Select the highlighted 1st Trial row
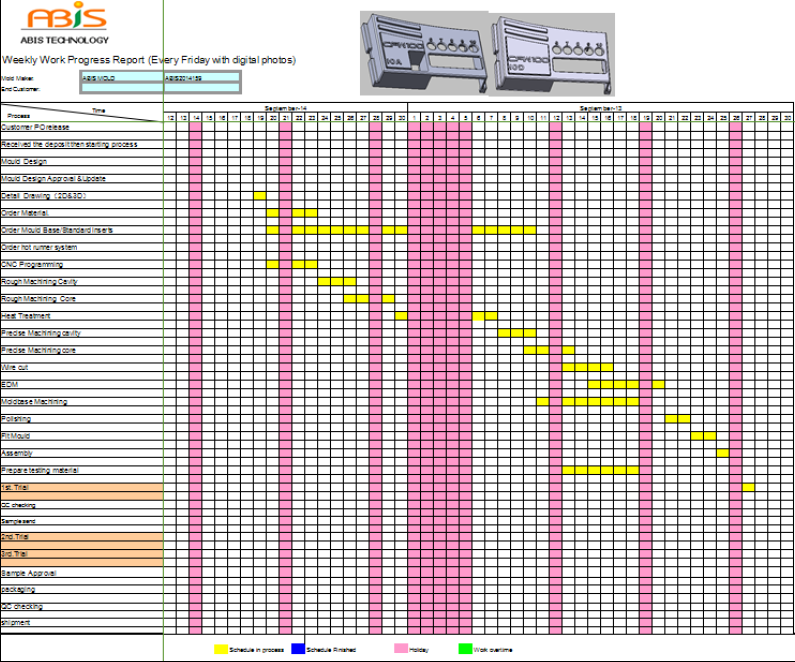 coord(81,490)
